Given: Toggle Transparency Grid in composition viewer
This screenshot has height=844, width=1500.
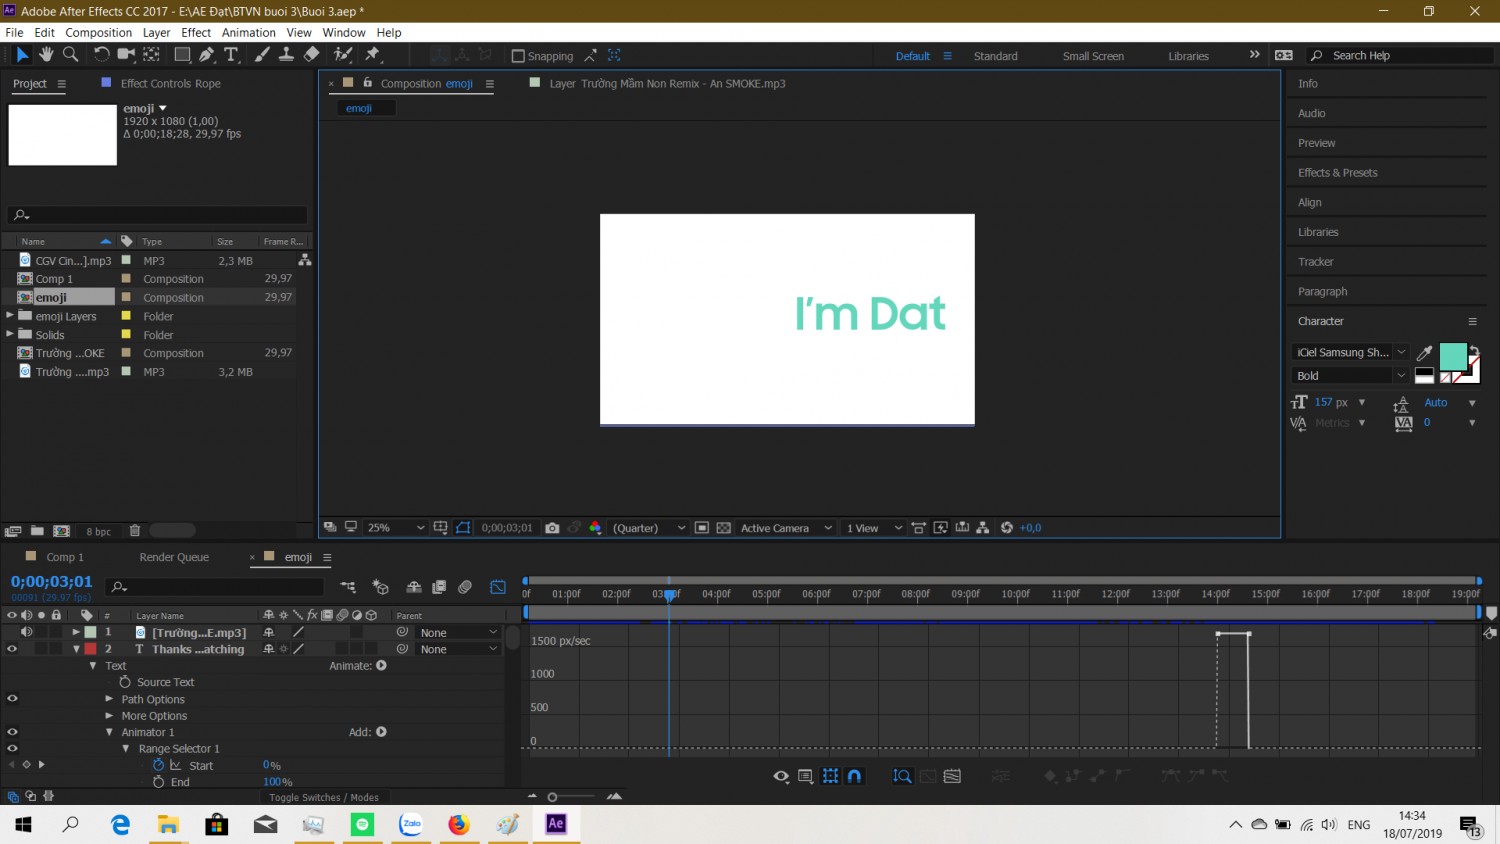Looking at the screenshot, I should 723,528.
